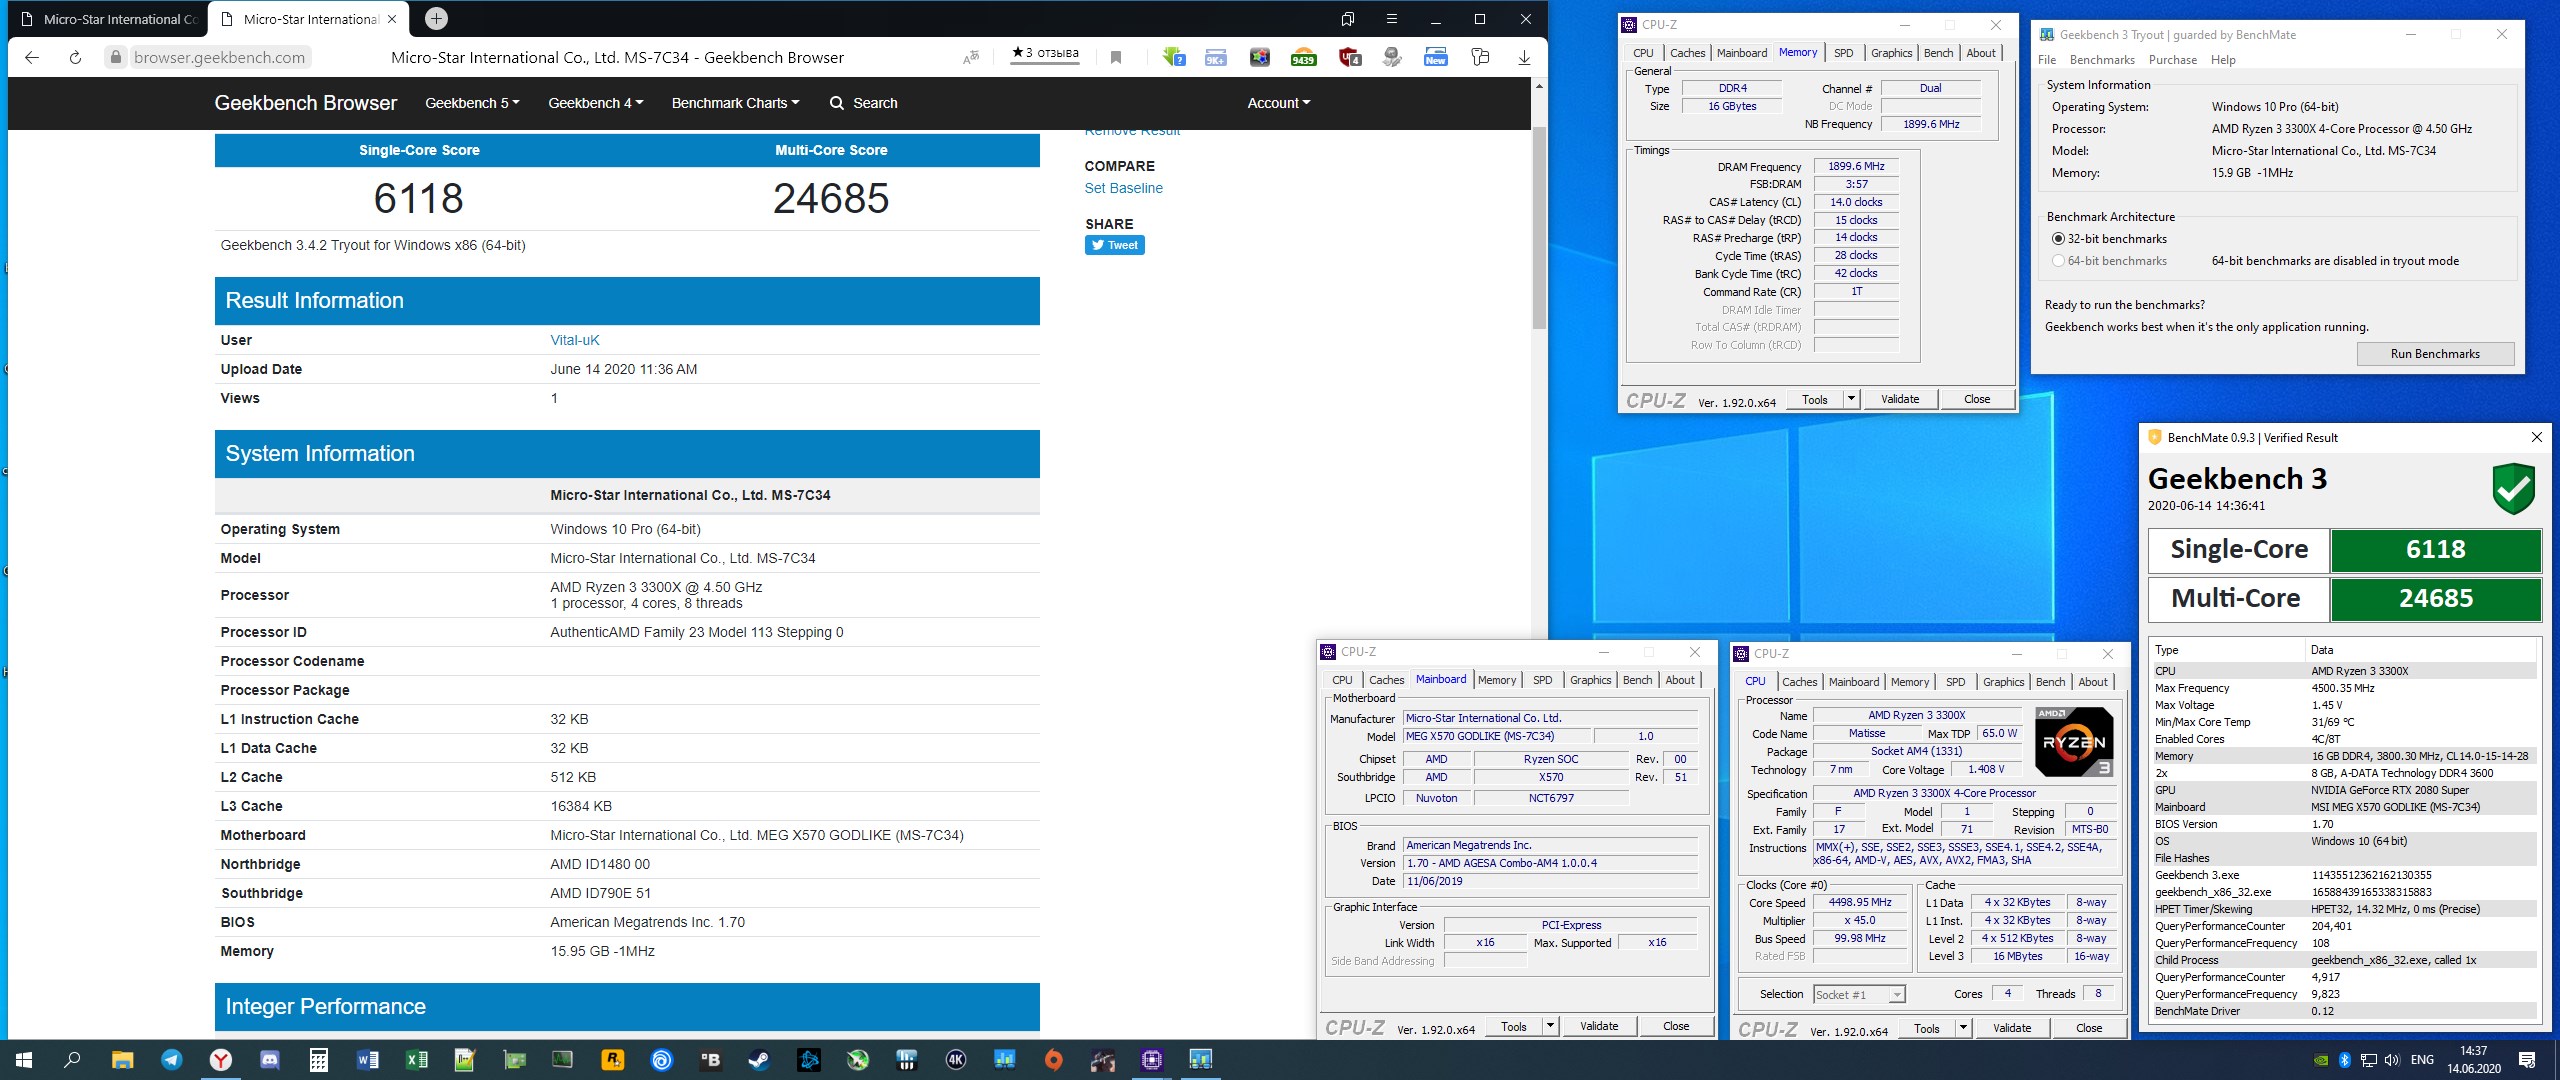The width and height of the screenshot is (2560, 1080).
Task: Open the Benchmark Charts dropdown
Action: (x=736, y=103)
